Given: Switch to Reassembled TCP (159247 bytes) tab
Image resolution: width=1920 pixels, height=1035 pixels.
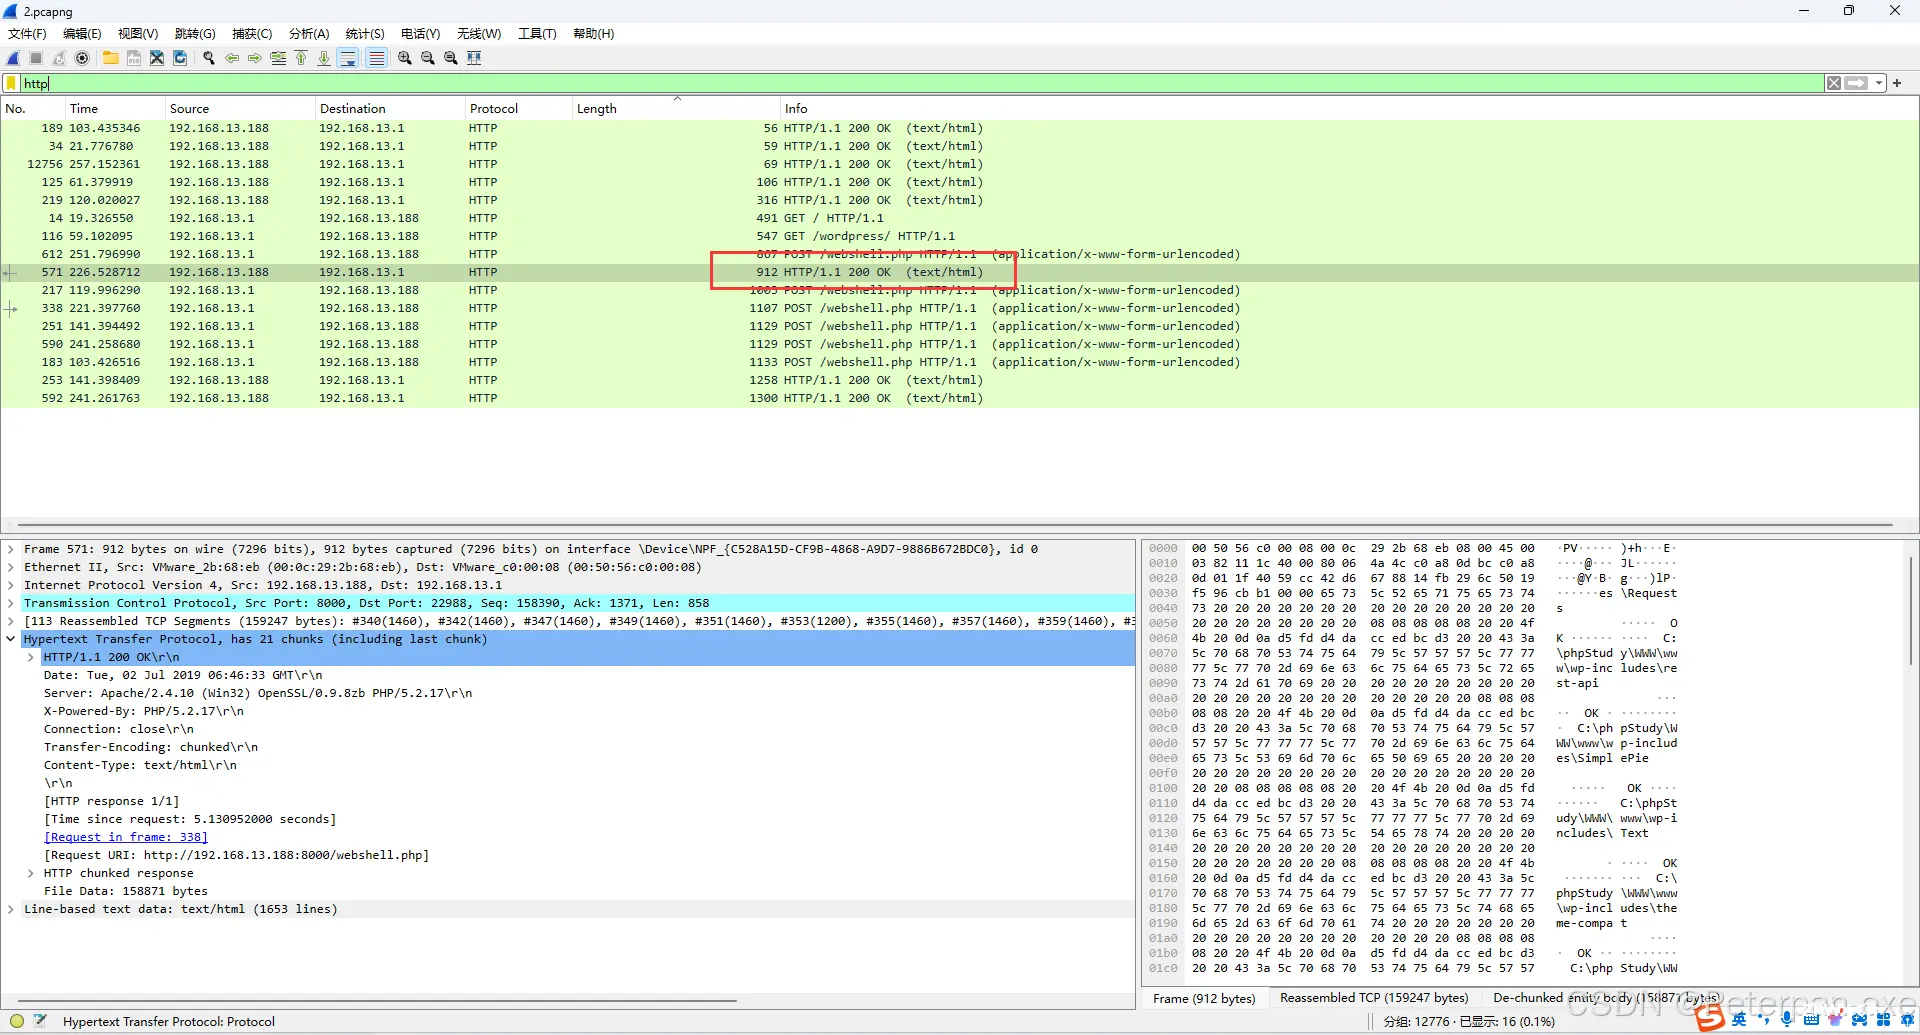Looking at the screenshot, I should coord(1374,998).
